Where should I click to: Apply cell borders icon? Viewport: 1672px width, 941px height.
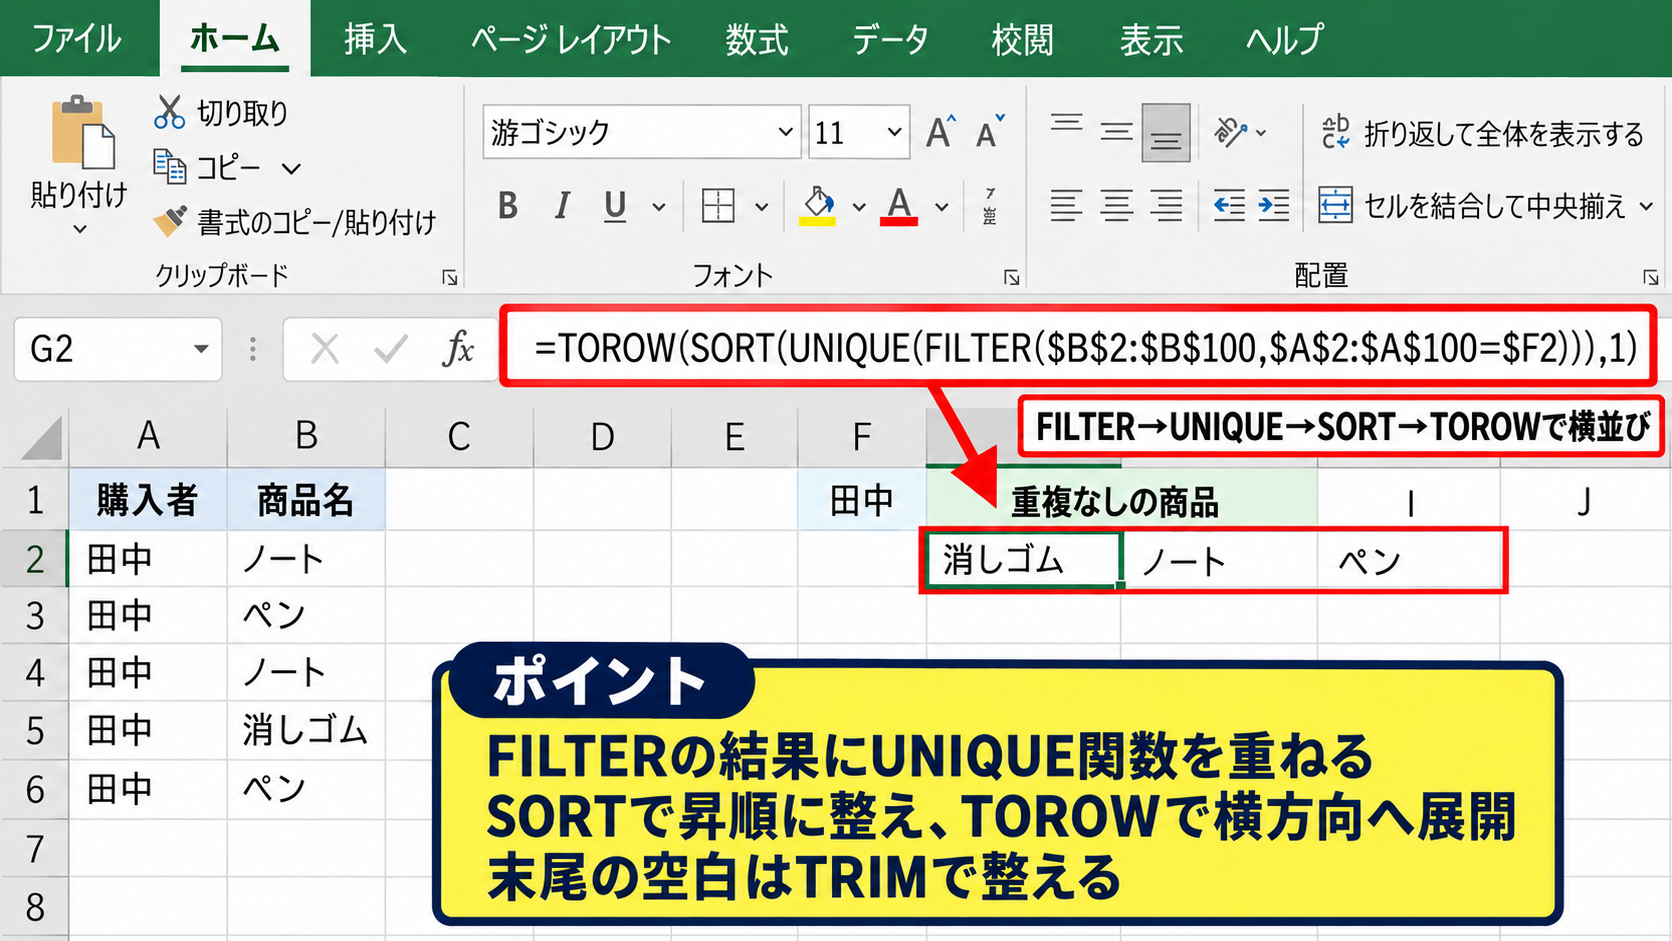pos(718,206)
